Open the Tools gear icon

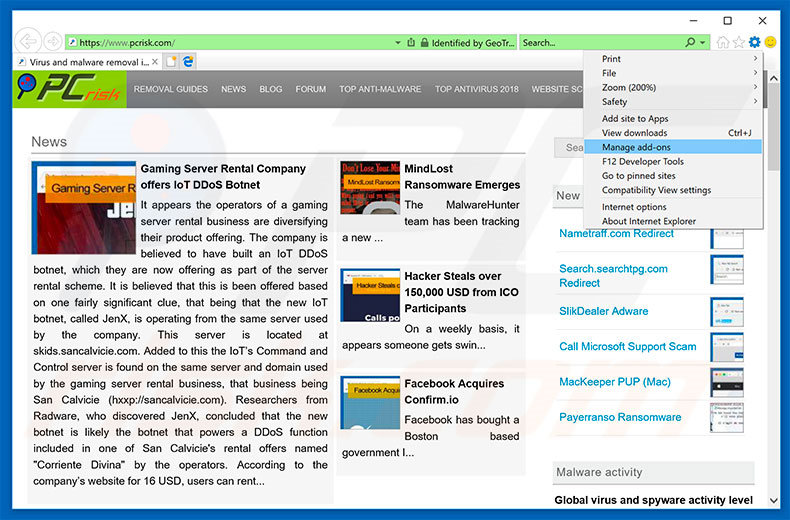[754, 42]
